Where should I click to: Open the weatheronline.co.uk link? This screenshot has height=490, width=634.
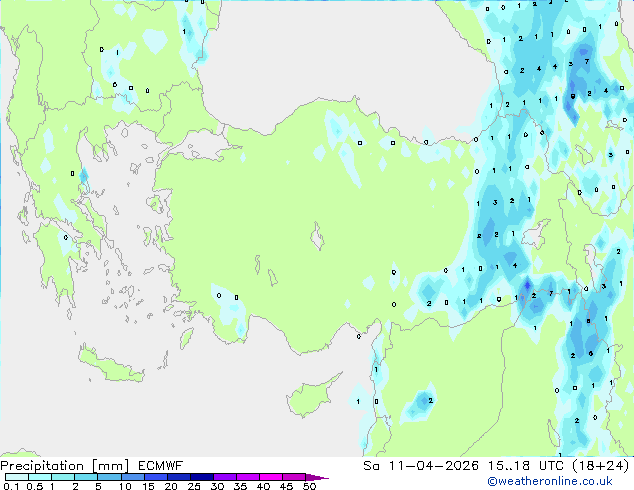pyautogui.click(x=550, y=481)
